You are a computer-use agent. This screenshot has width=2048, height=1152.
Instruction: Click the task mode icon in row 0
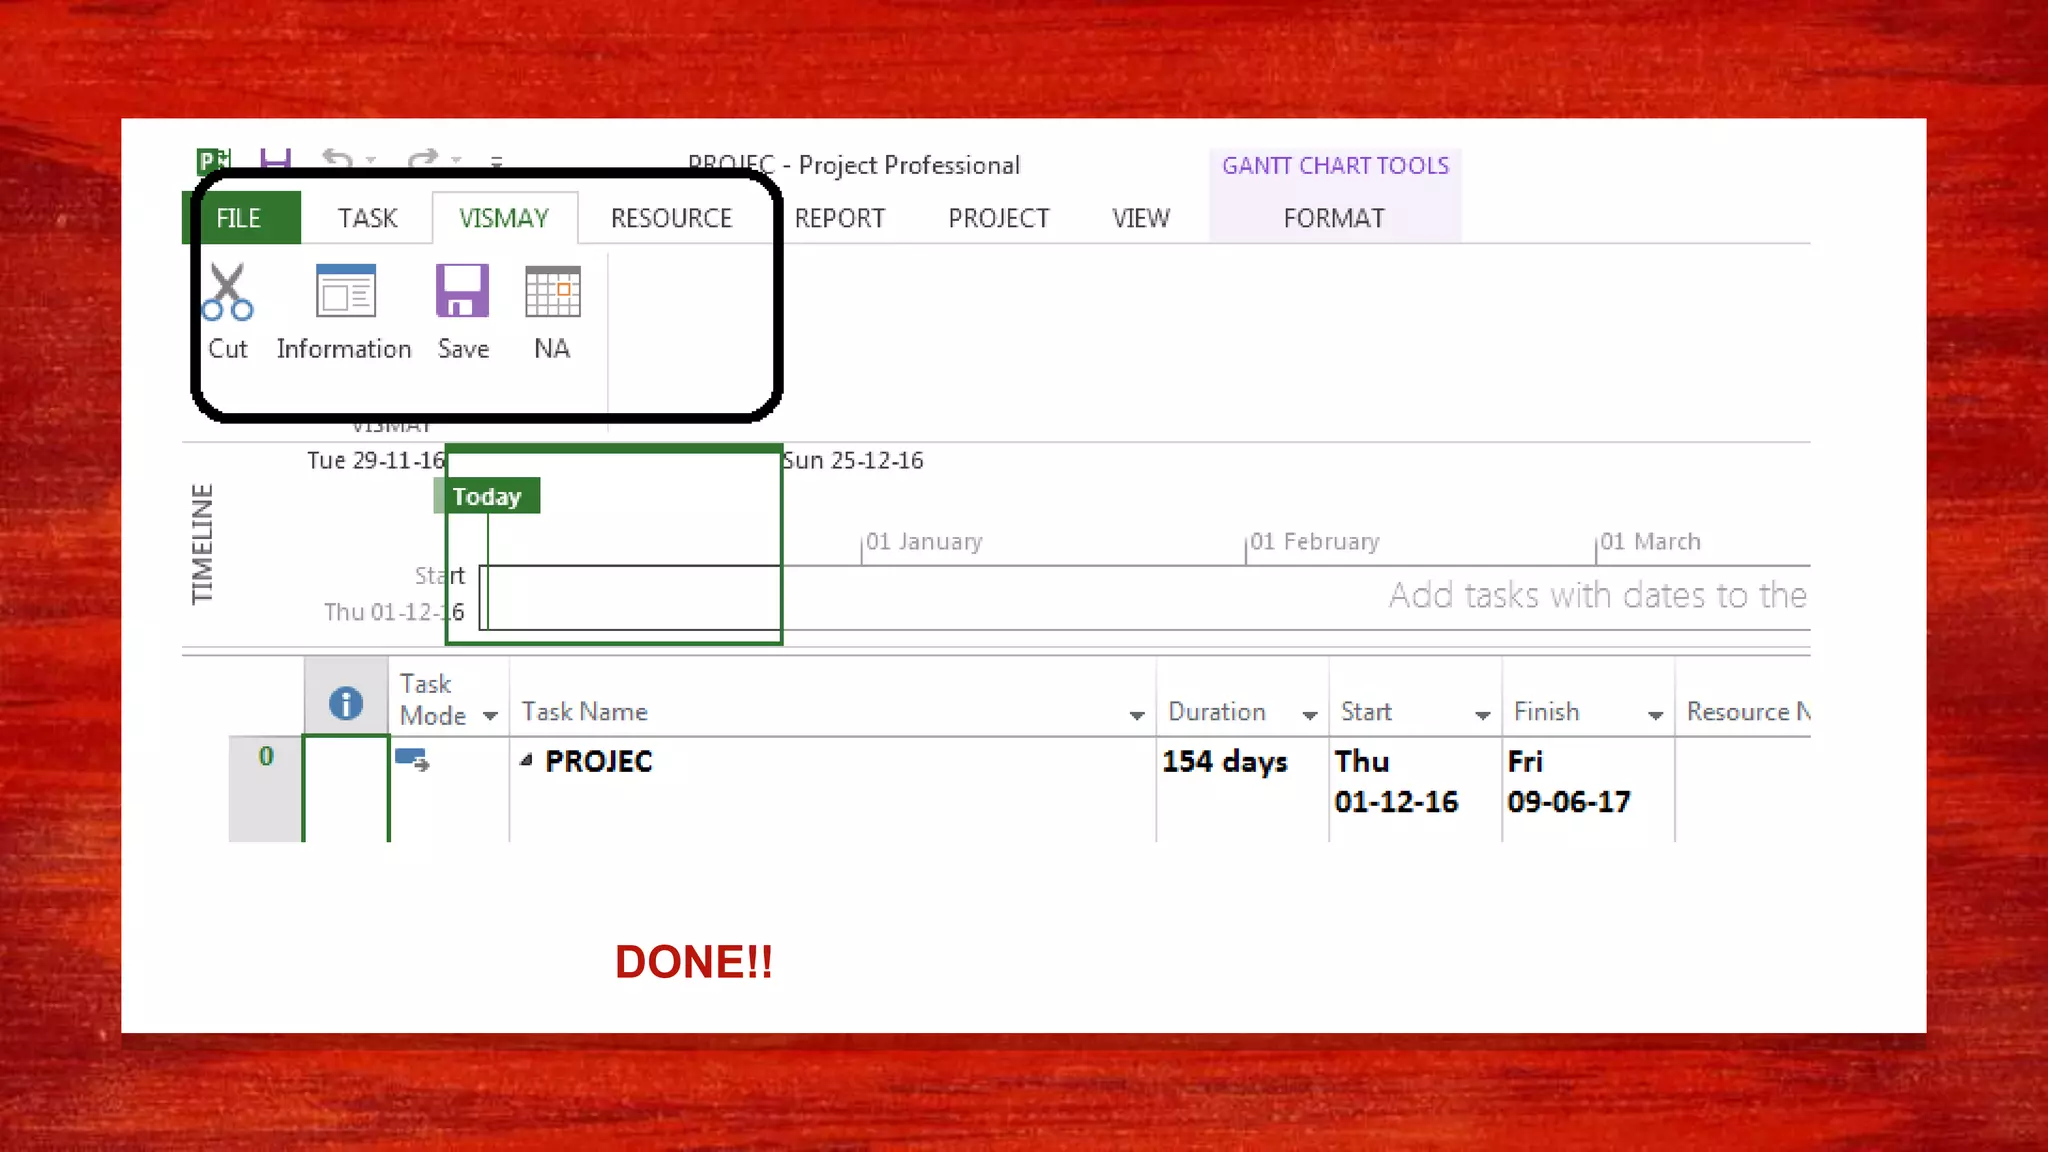(412, 761)
